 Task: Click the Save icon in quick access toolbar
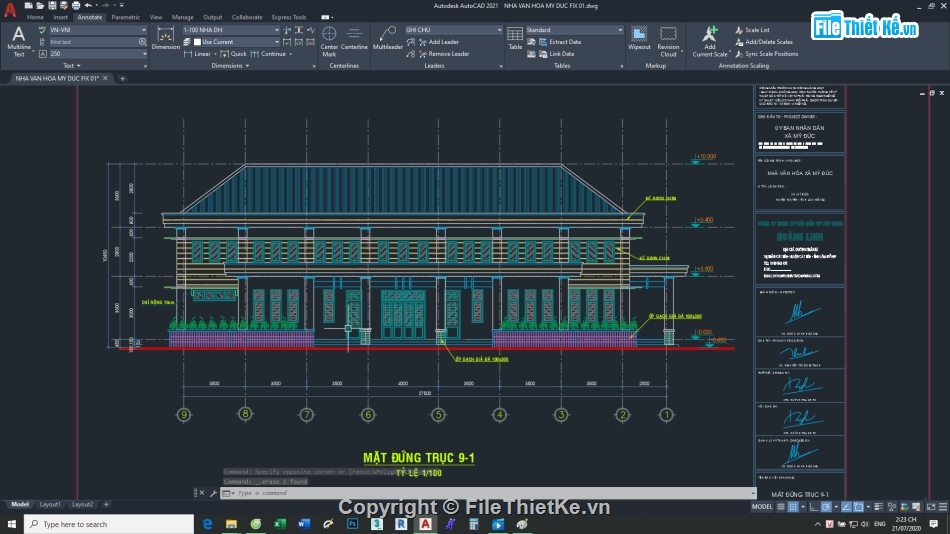(52, 5)
